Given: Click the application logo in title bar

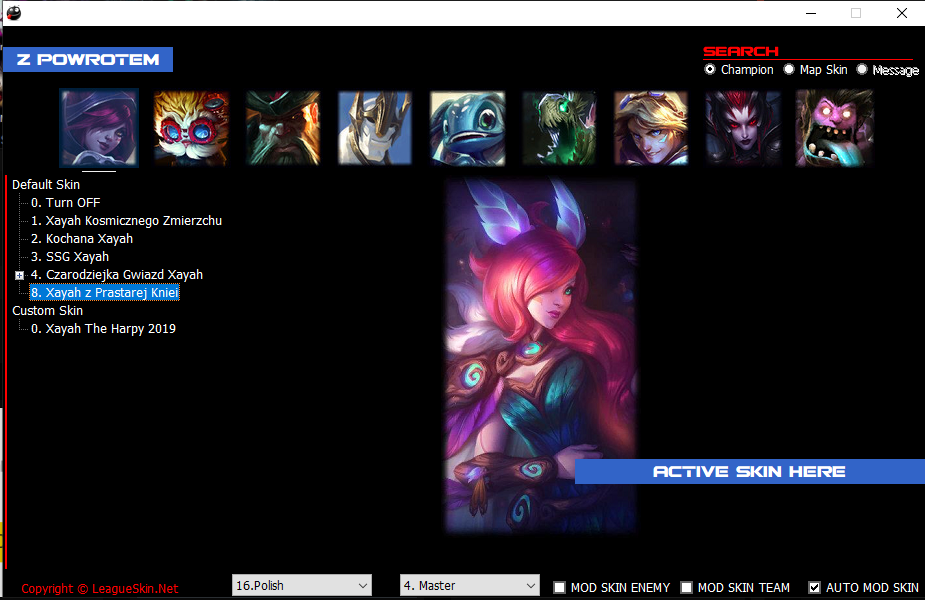Looking at the screenshot, I should tap(14, 12).
